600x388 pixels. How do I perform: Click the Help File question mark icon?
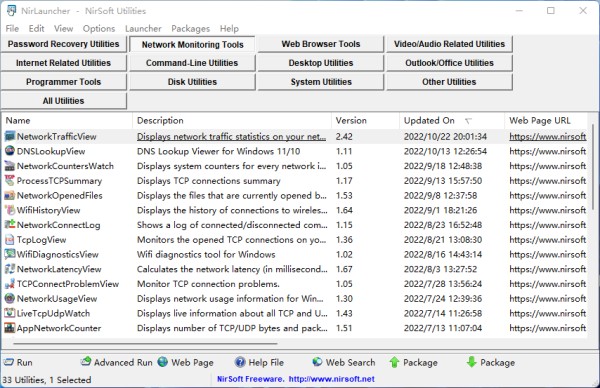pyautogui.click(x=240, y=362)
